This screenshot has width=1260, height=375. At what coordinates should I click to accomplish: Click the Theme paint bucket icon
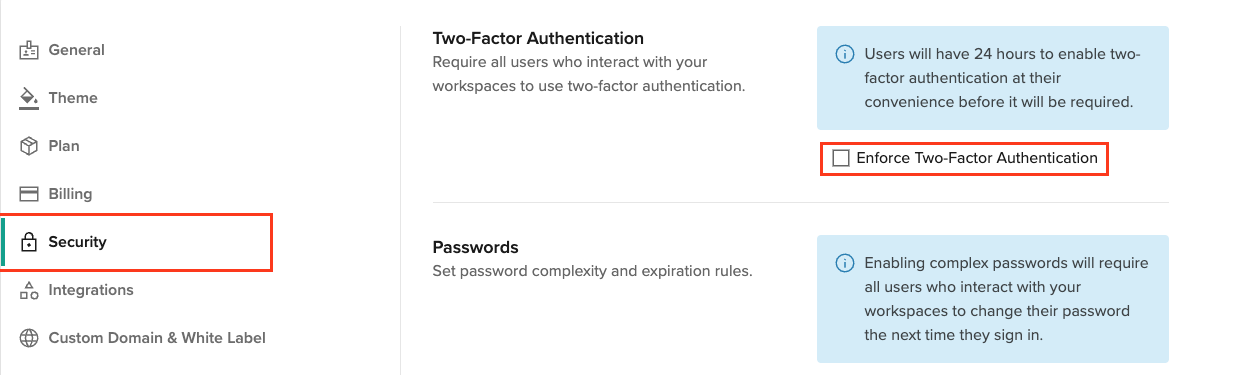pyautogui.click(x=29, y=98)
